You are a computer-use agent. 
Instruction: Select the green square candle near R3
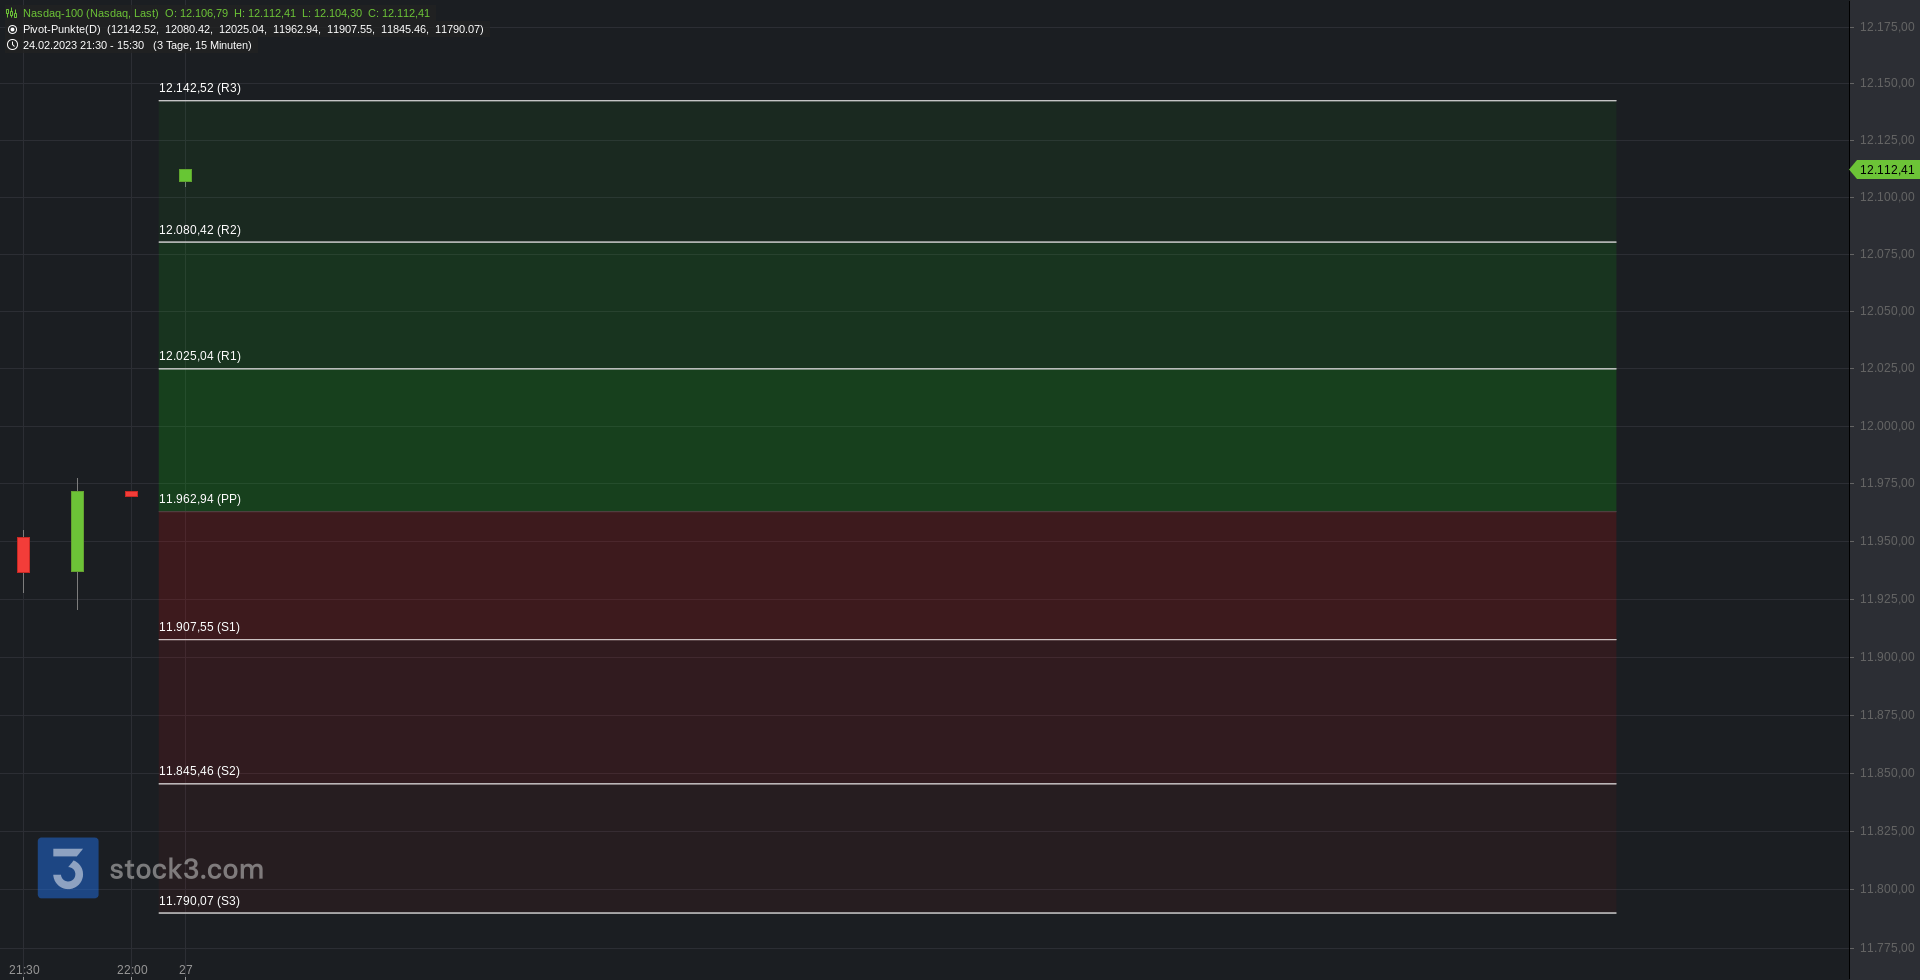[185, 175]
